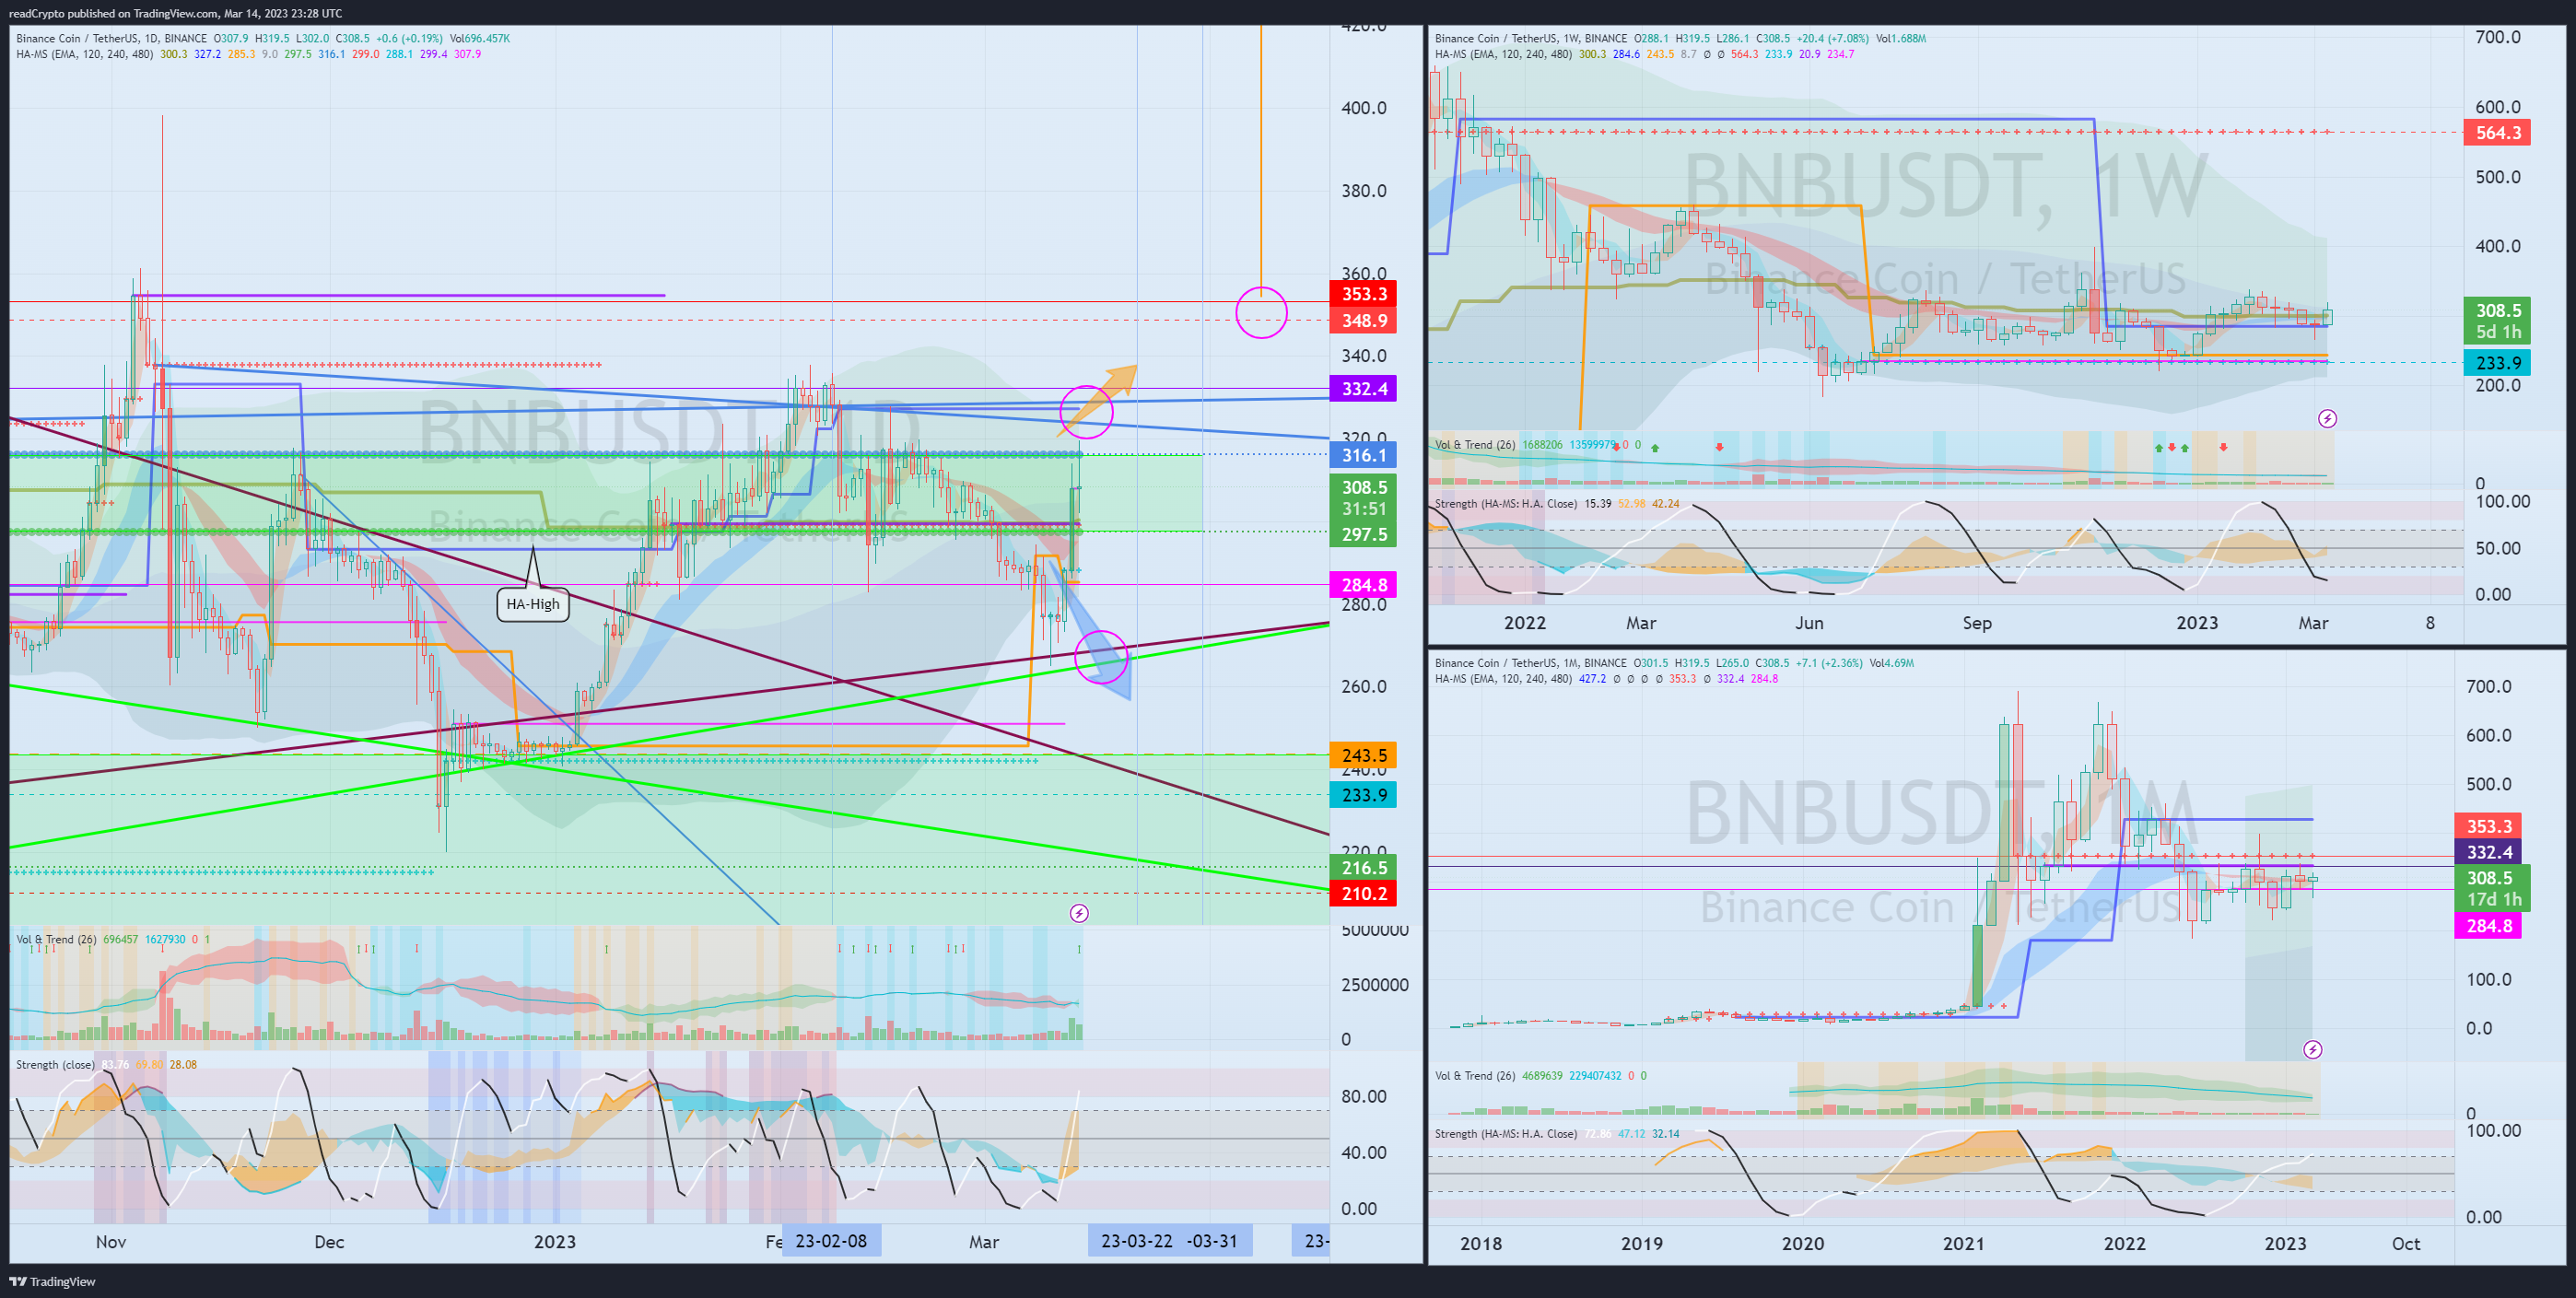Click the Oct label on monthly time axis
Image resolution: width=2576 pixels, height=1298 pixels.
[2406, 1244]
